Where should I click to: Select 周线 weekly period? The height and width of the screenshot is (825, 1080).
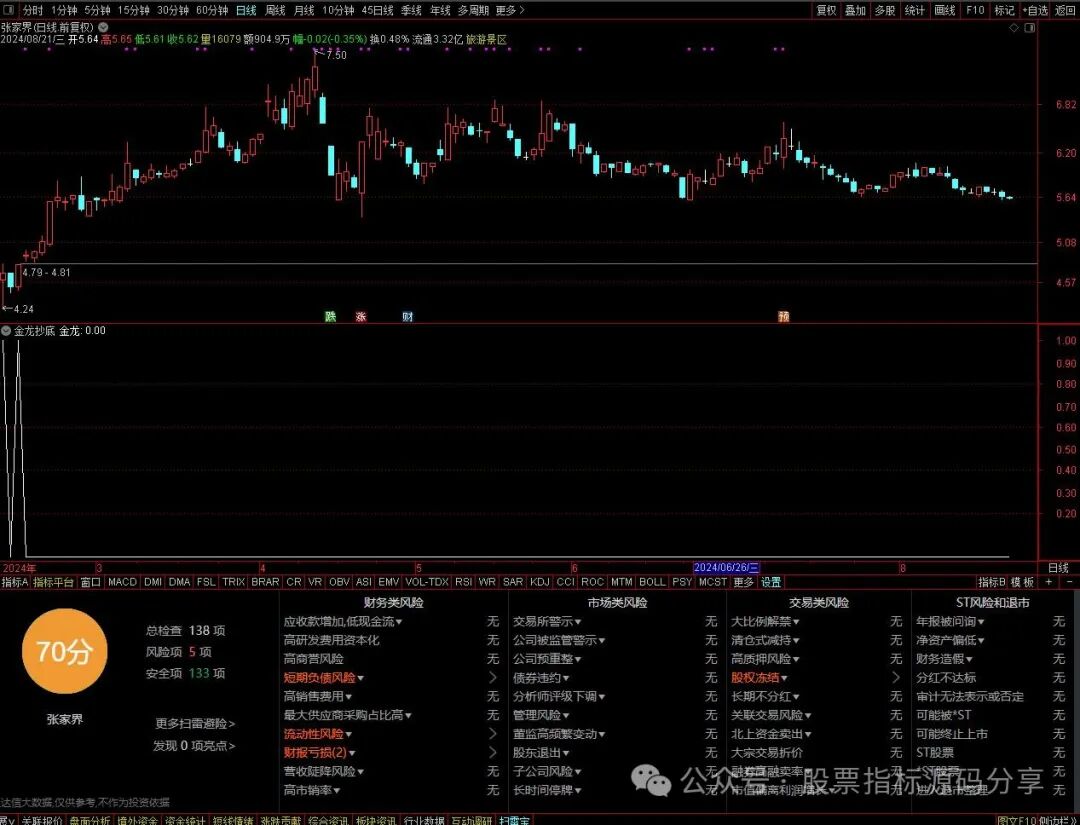pos(275,10)
